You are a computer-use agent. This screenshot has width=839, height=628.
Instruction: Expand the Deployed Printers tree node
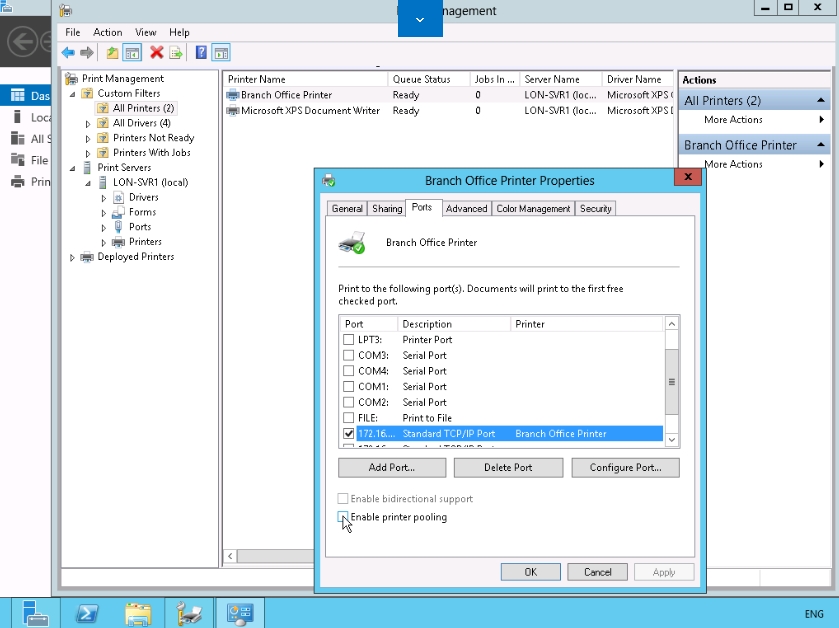pyautogui.click(x=73, y=257)
